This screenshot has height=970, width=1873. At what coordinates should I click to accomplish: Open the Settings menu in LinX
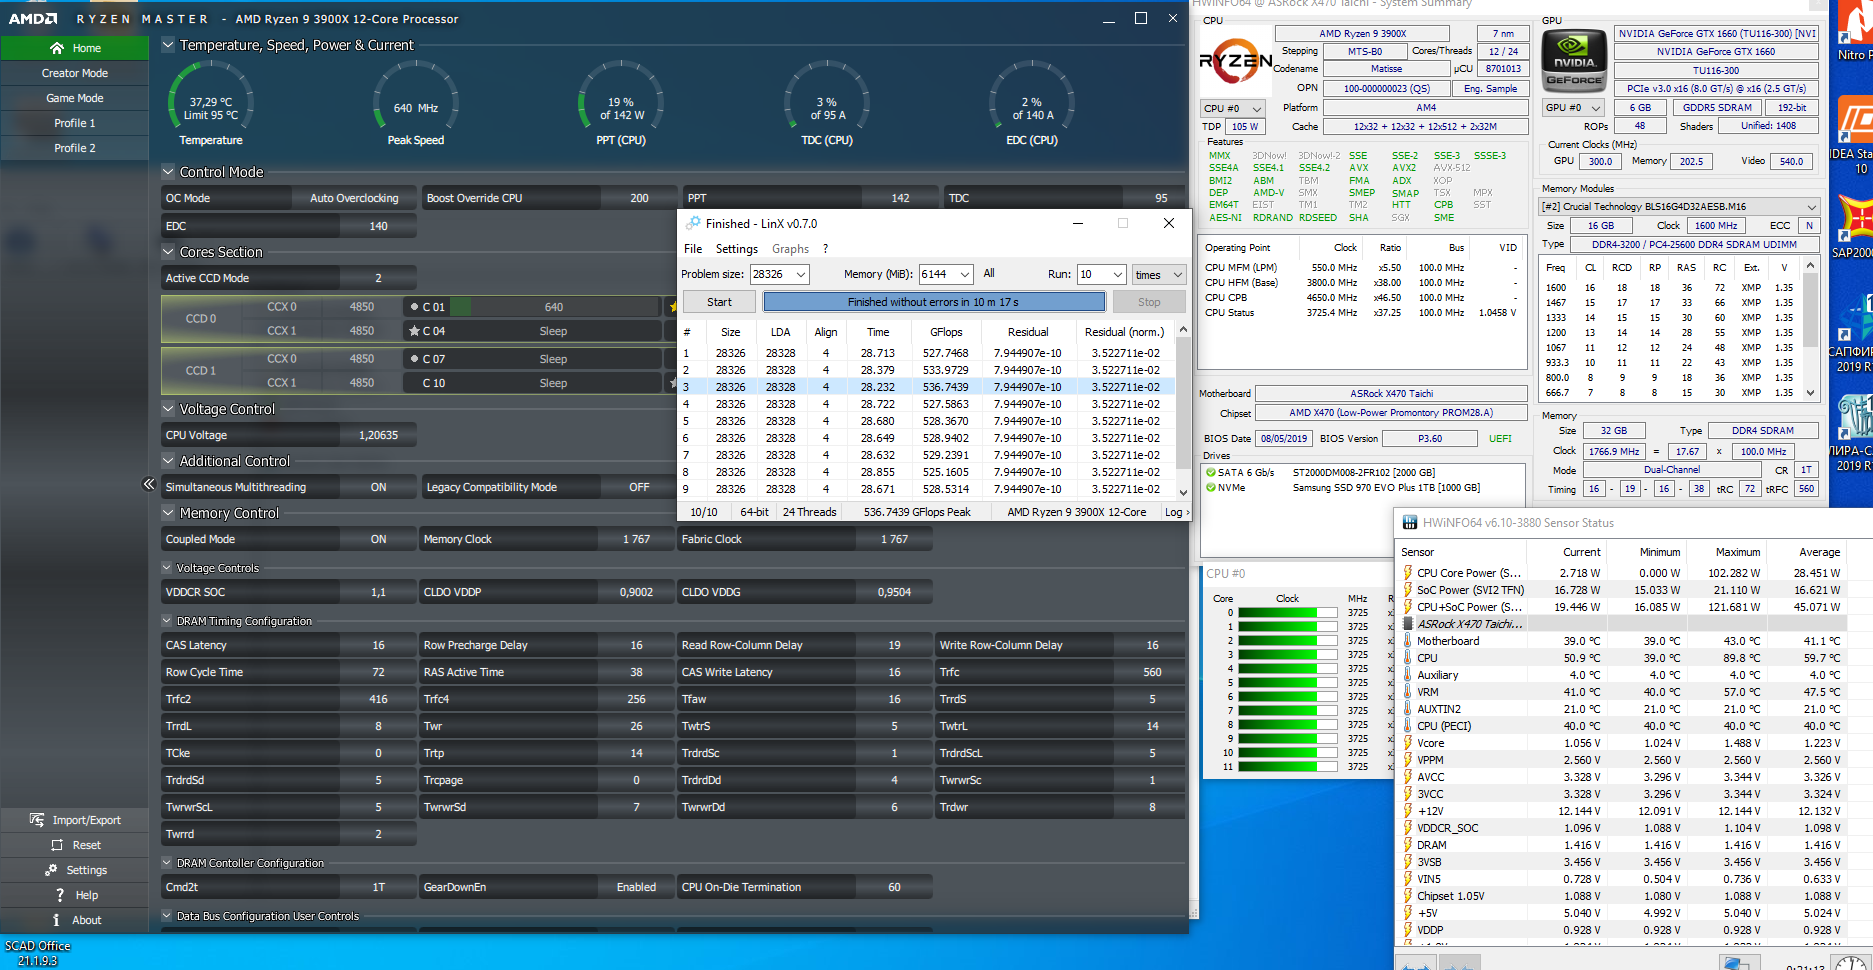[737, 249]
